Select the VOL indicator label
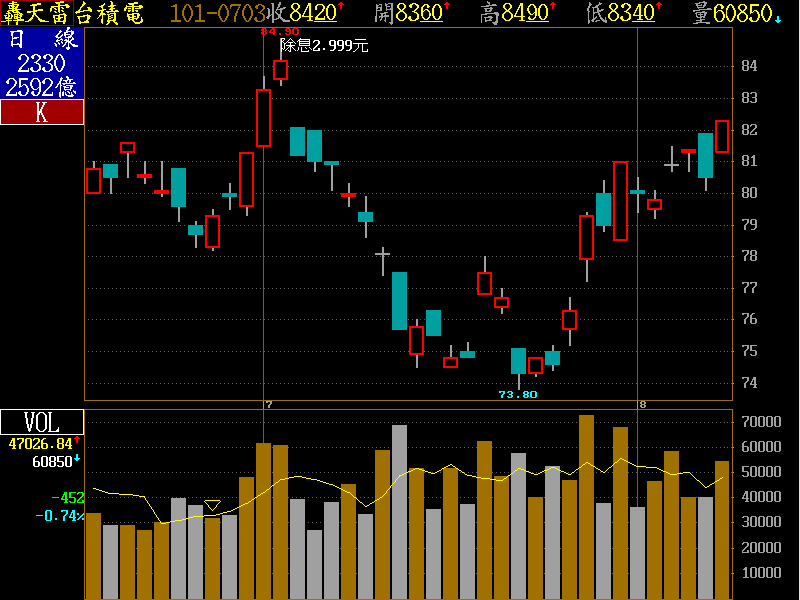The image size is (800, 600). click(x=42, y=422)
